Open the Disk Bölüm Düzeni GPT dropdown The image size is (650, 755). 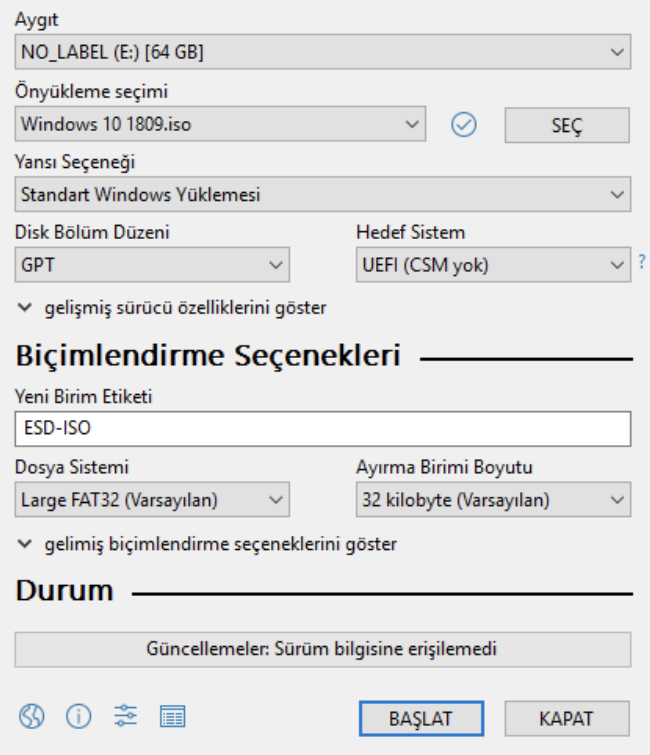[152, 265]
